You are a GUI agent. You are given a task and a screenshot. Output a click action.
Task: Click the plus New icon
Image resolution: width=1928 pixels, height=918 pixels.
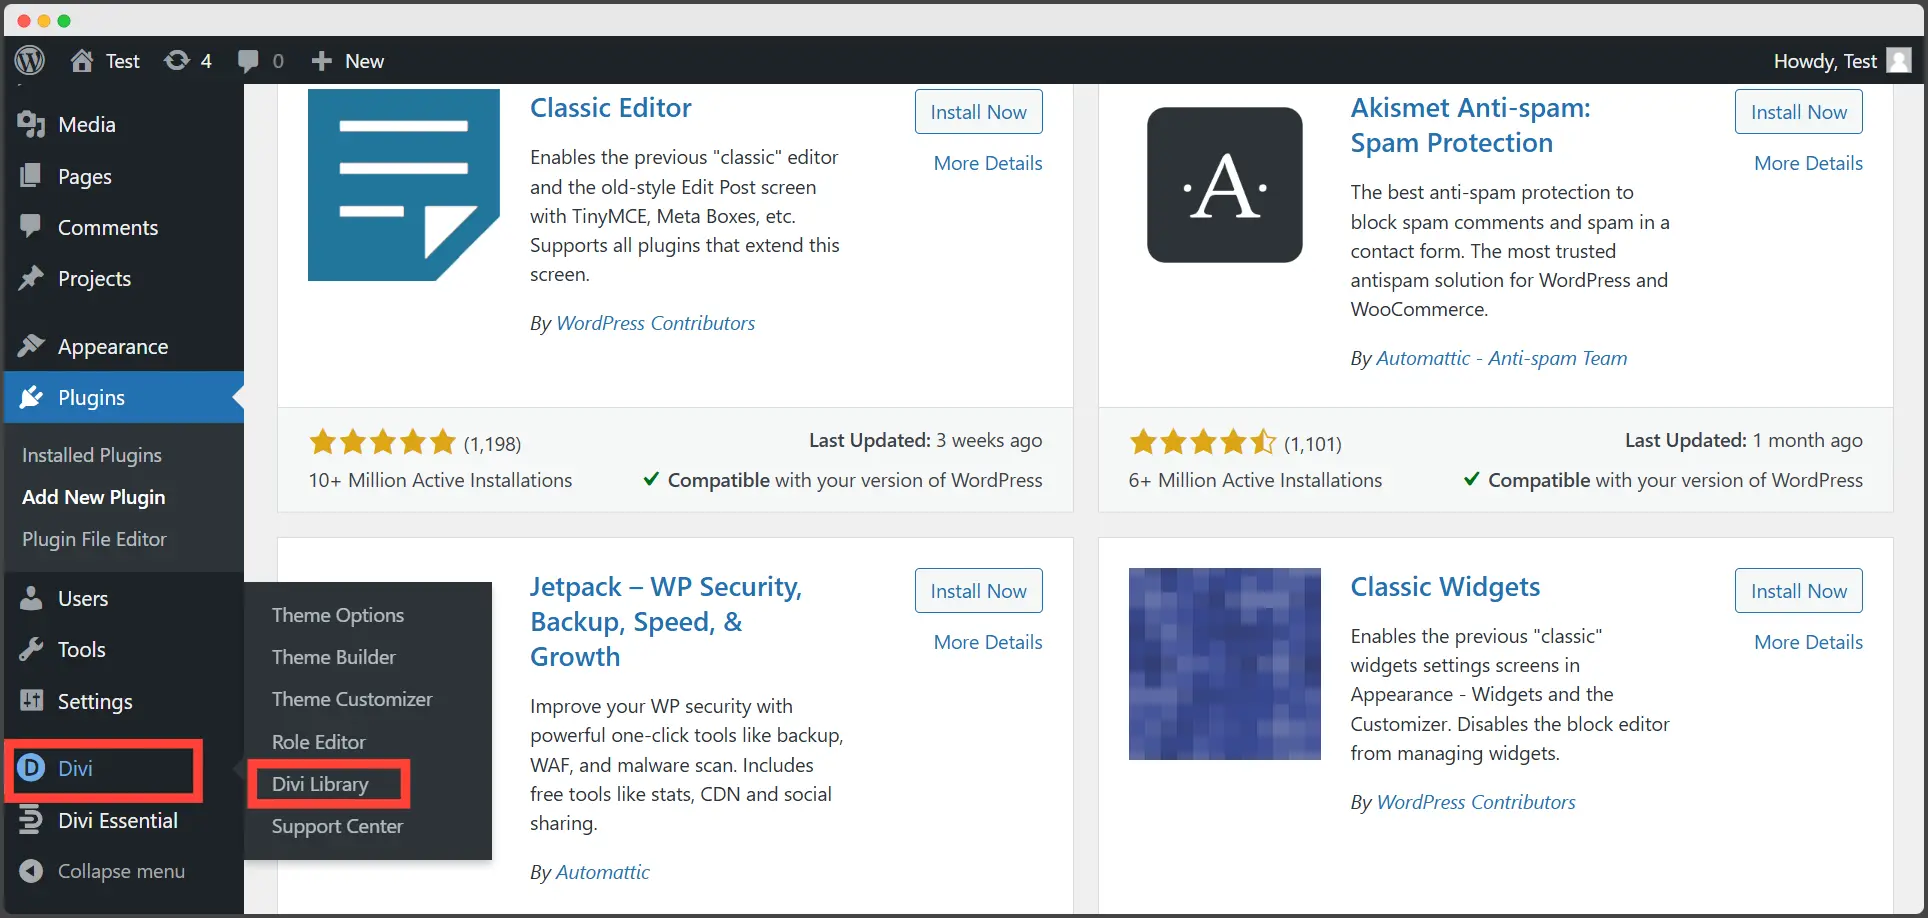click(321, 61)
